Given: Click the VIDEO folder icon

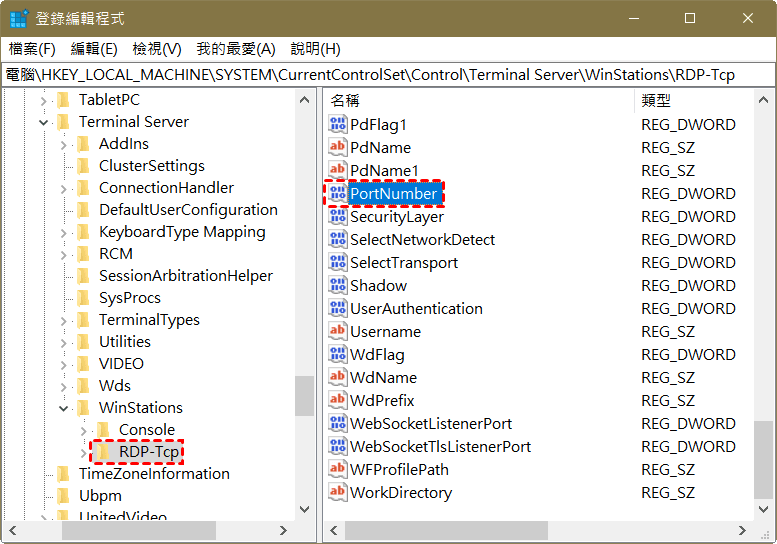Looking at the screenshot, I should point(83,364).
